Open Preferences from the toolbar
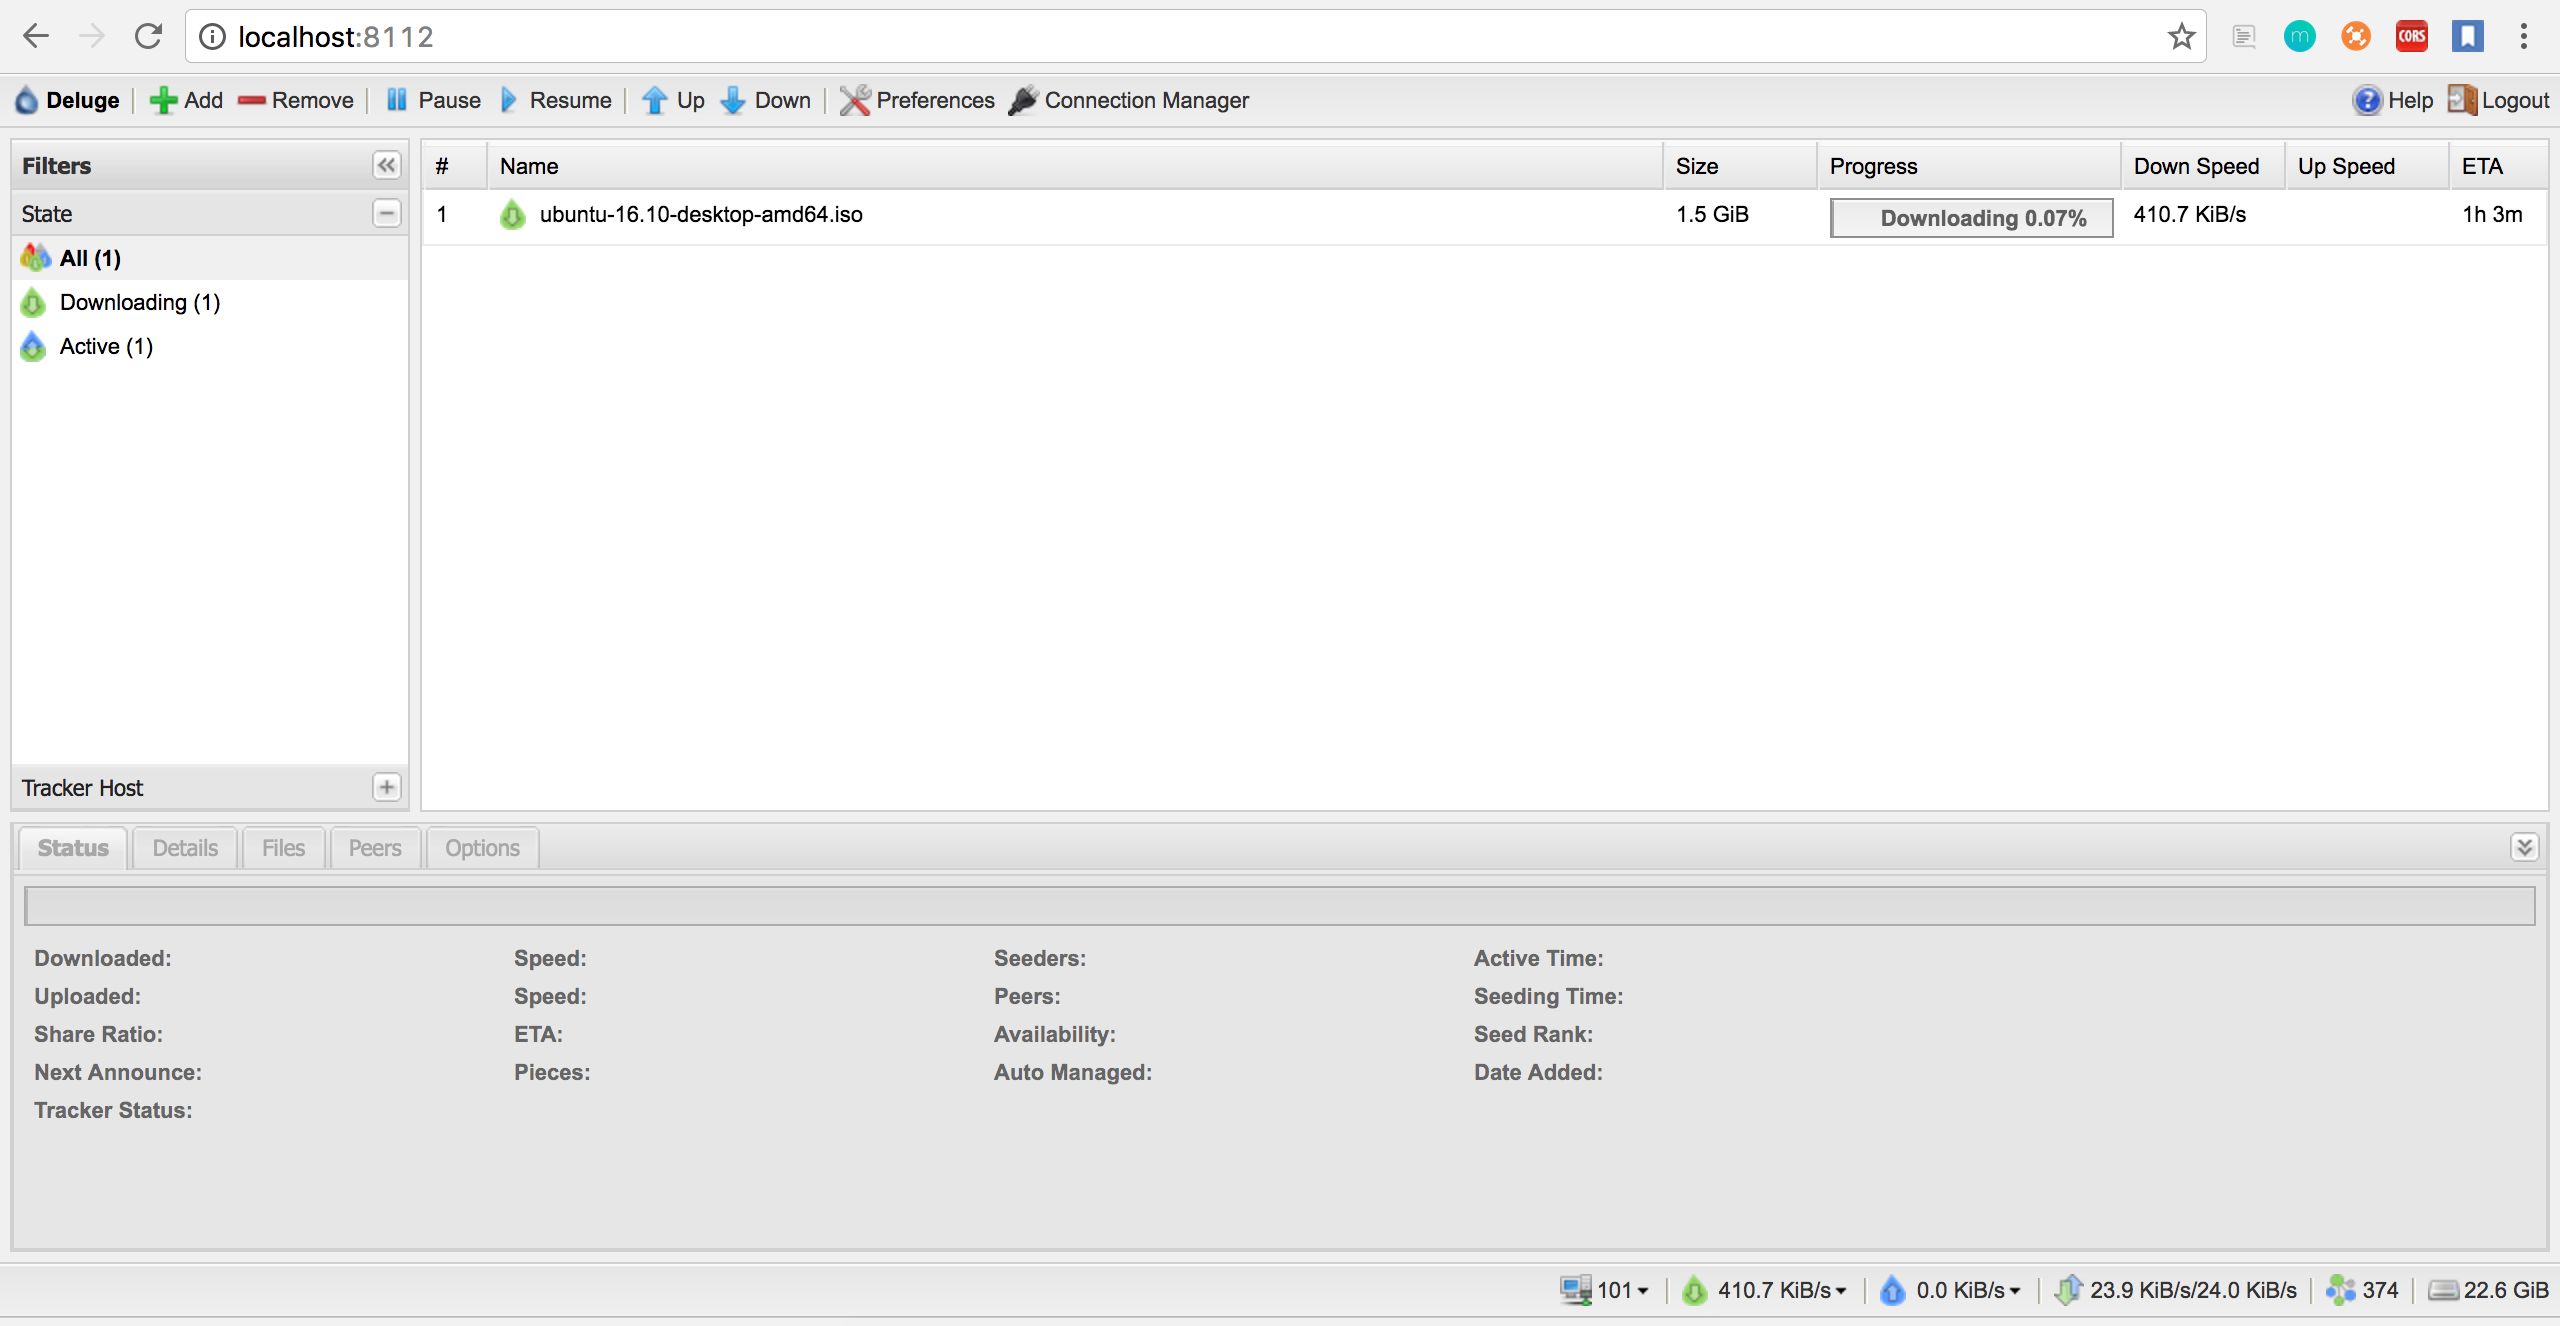Image resolution: width=2560 pixels, height=1326 pixels. click(x=917, y=101)
